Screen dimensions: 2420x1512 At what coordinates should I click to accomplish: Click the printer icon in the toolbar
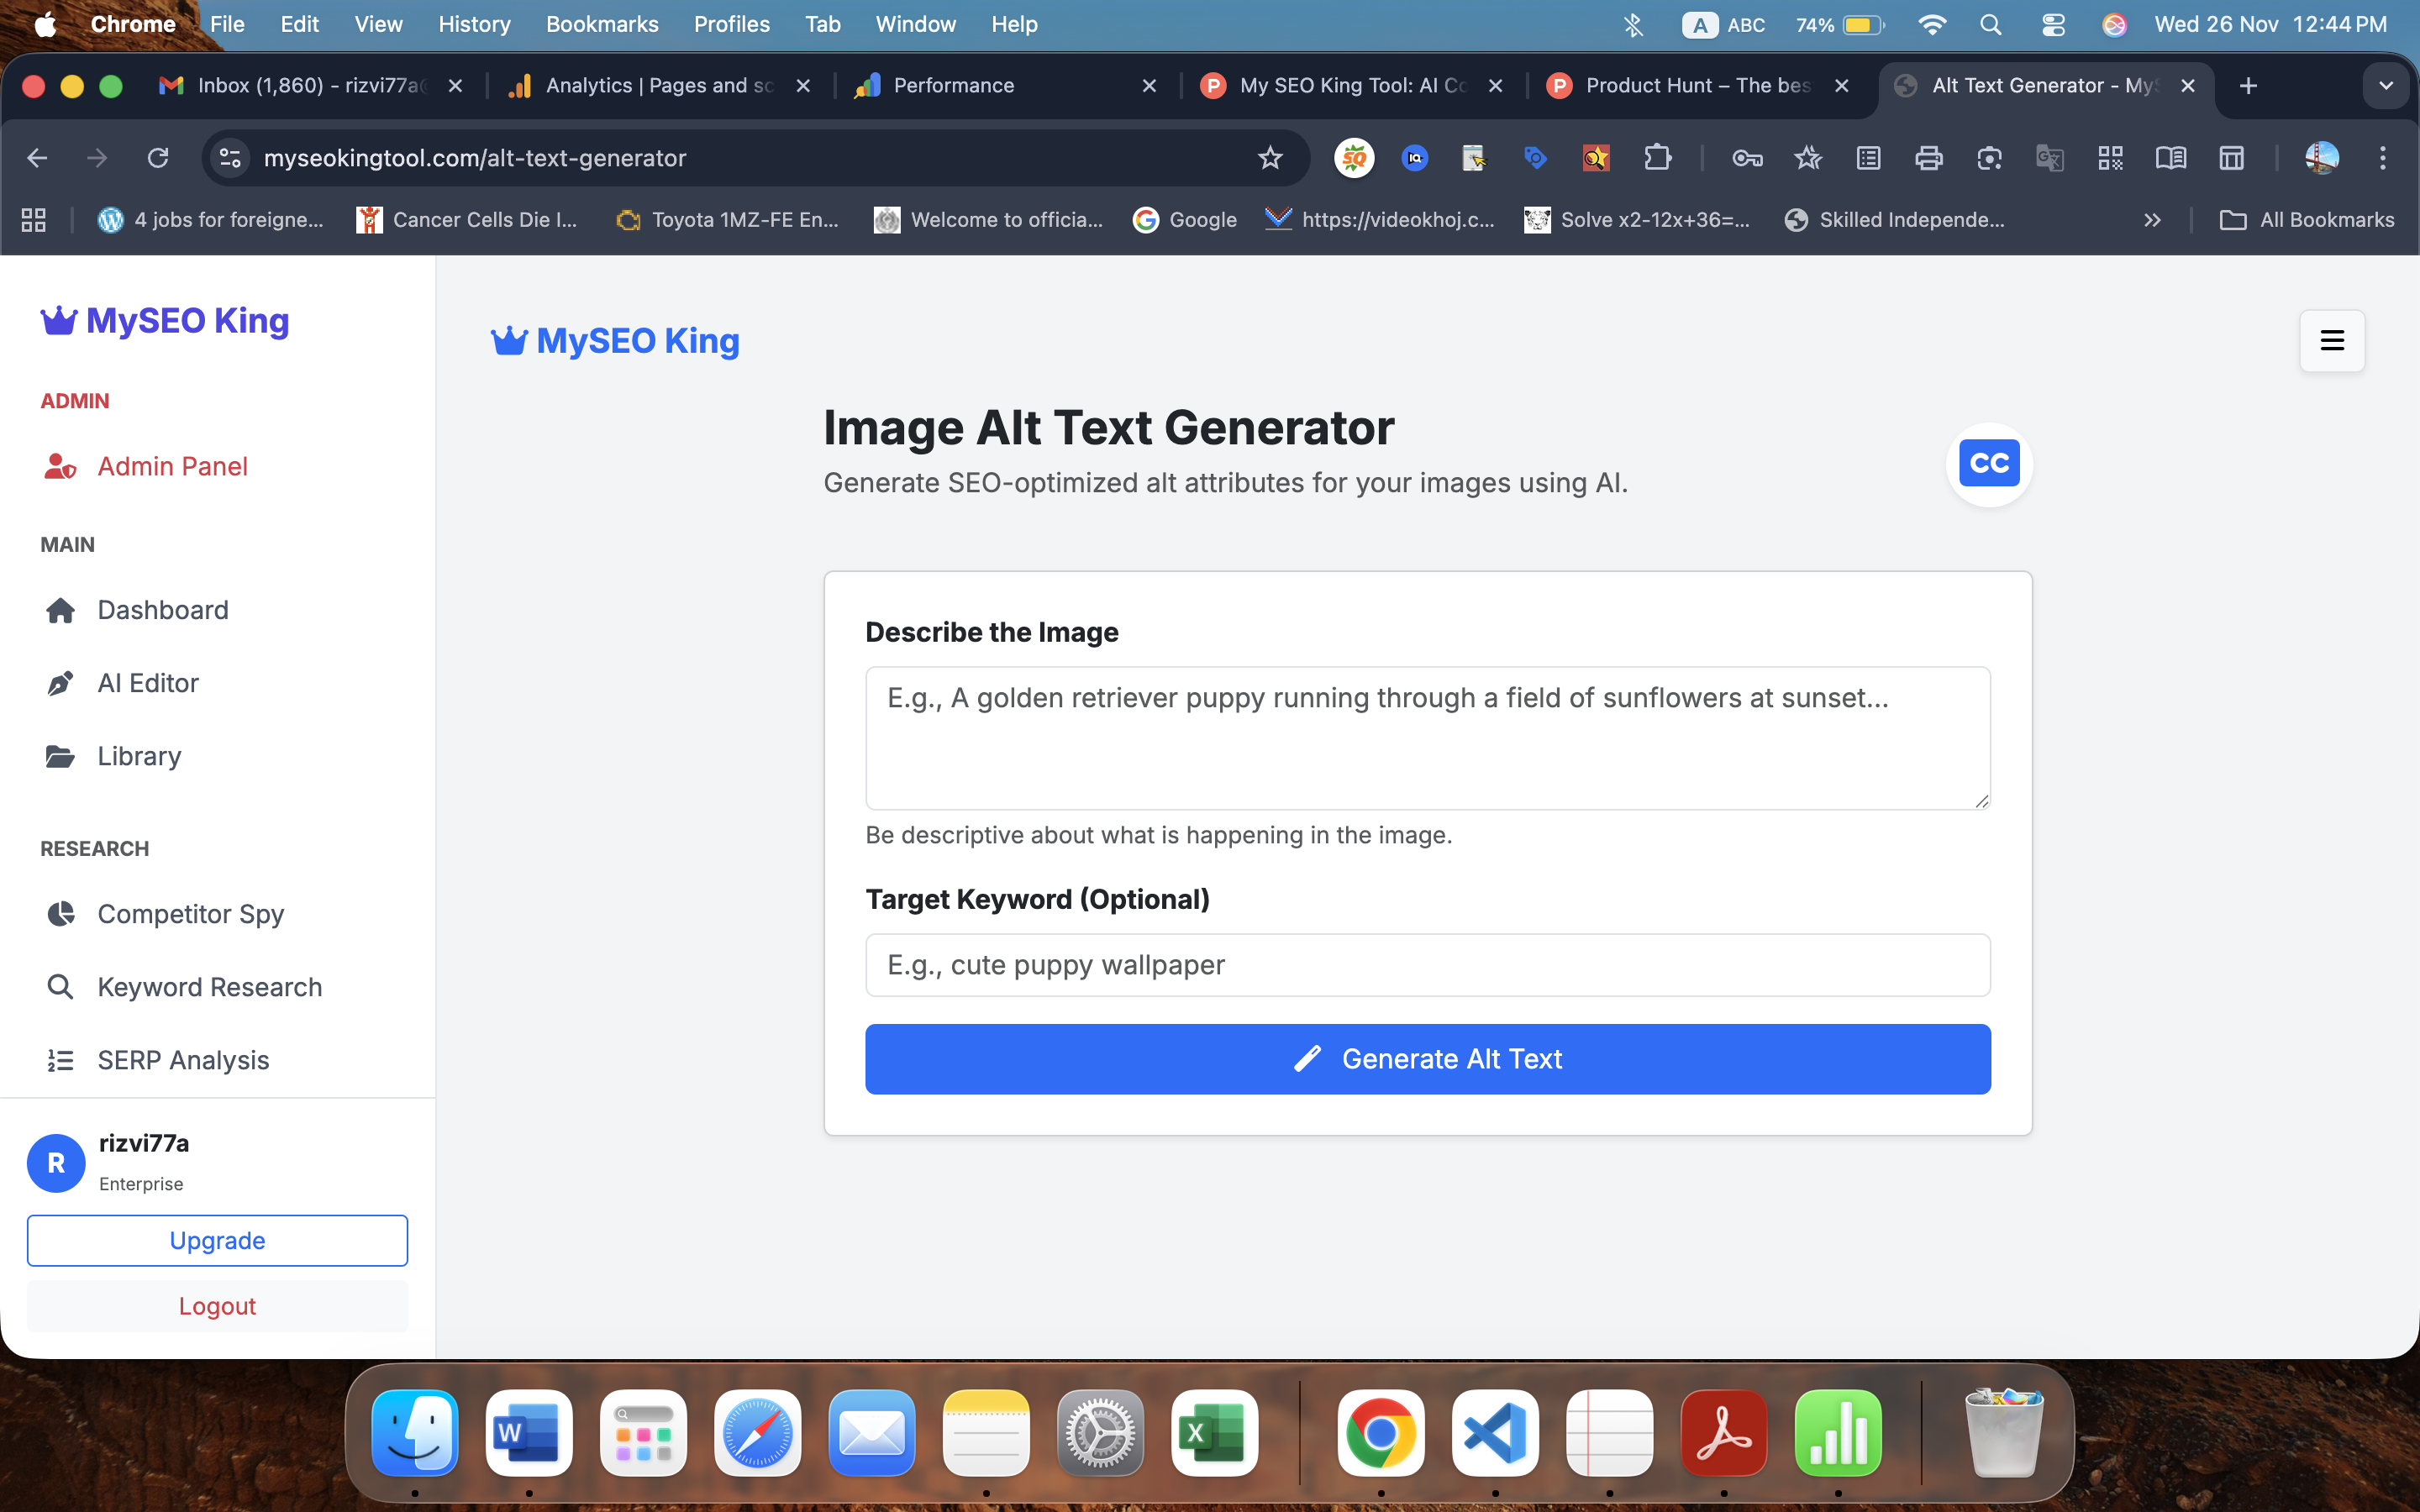pyautogui.click(x=1928, y=158)
